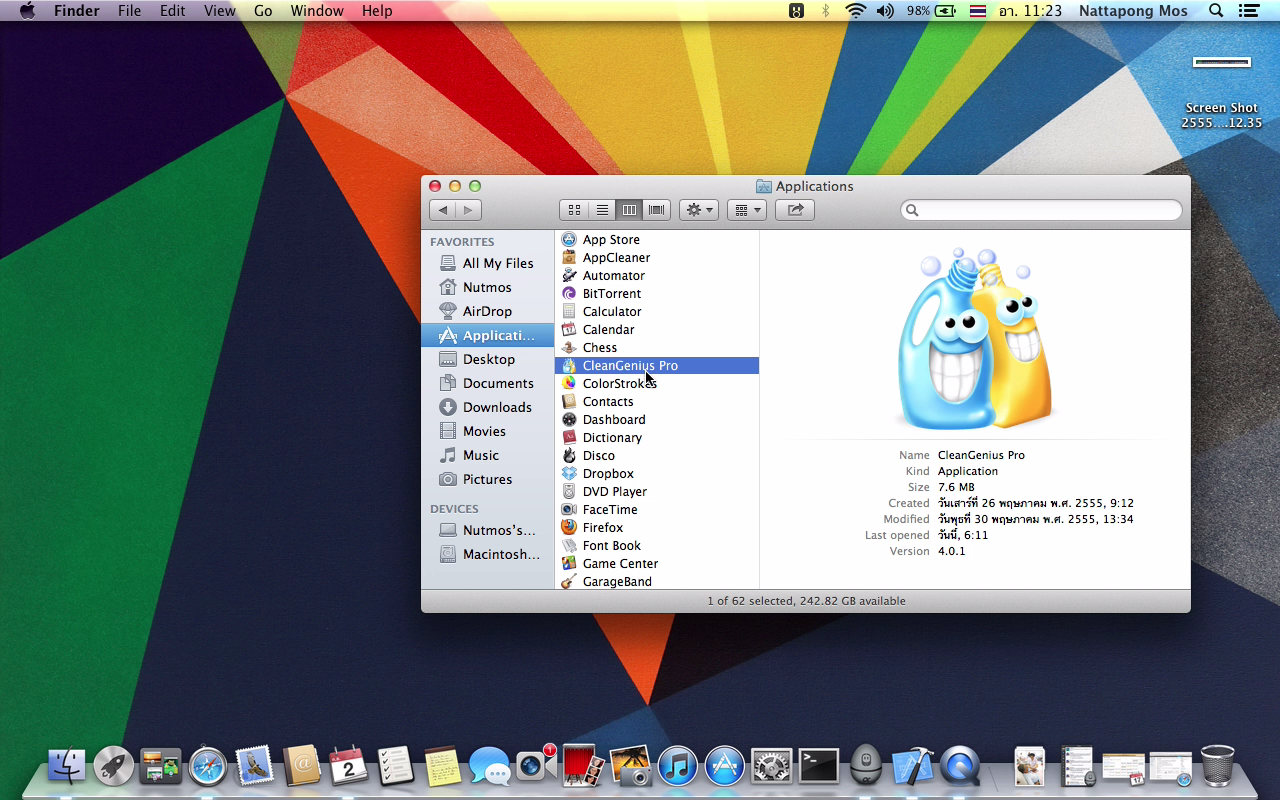This screenshot has width=1280, height=800.
Task: Open the Trash in the Dock
Action: 1217,767
